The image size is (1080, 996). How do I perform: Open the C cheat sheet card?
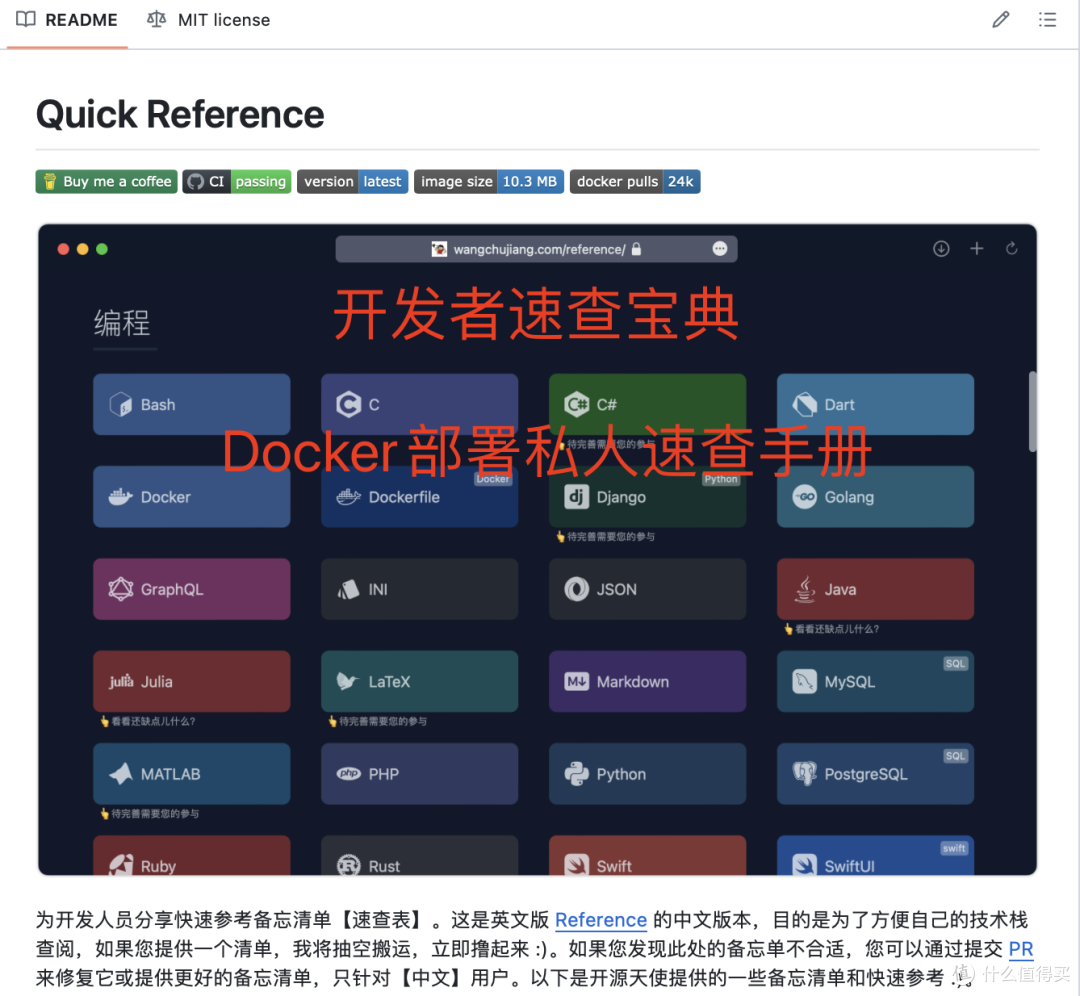click(x=419, y=404)
